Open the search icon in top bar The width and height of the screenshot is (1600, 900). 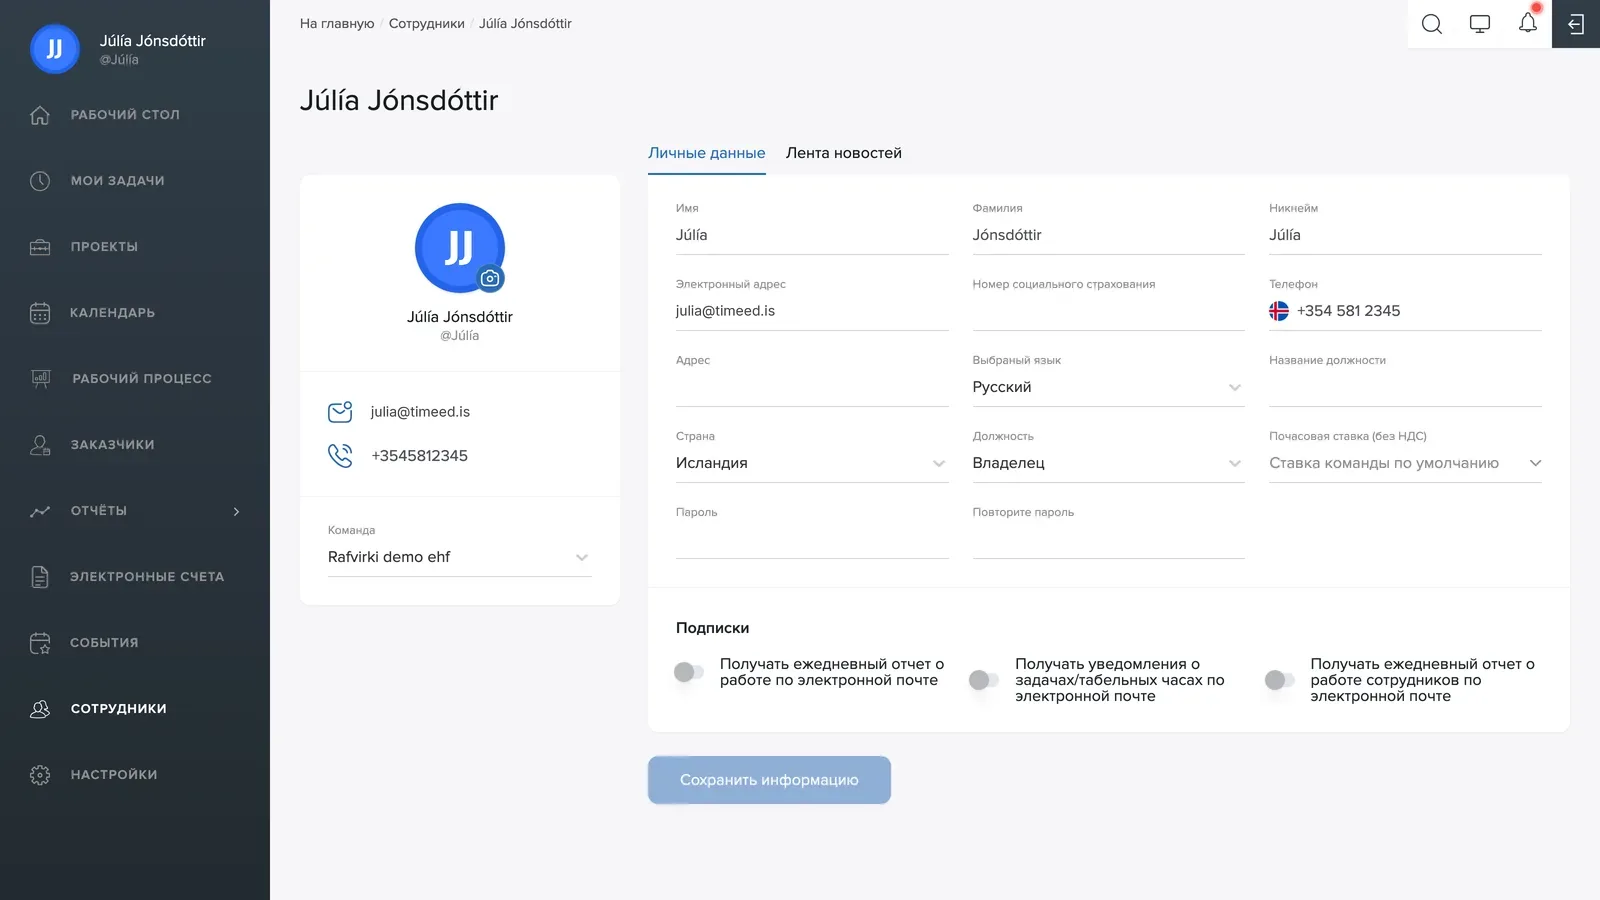click(x=1432, y=24)
